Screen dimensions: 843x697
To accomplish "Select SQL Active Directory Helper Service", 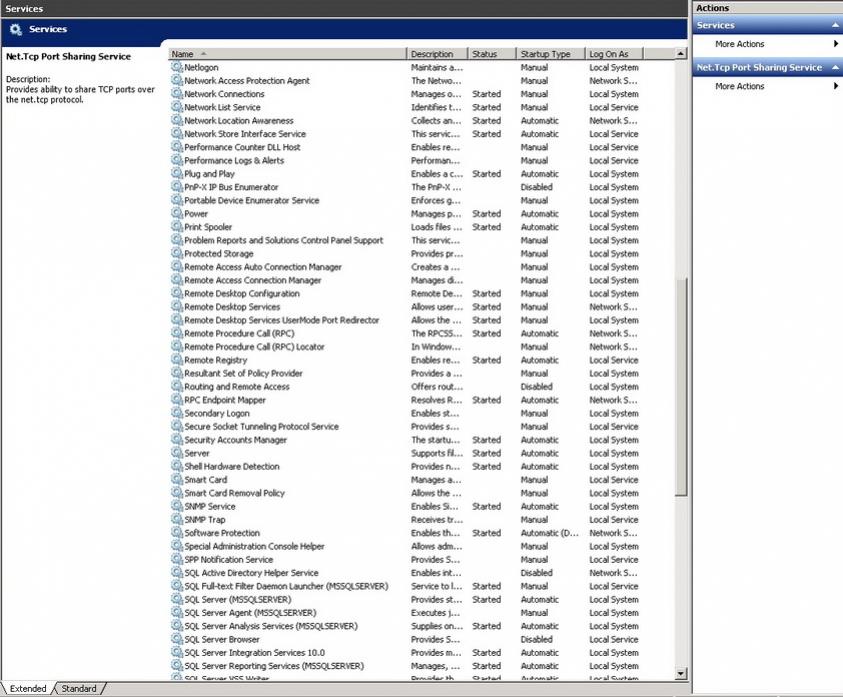I will (404, 573).
